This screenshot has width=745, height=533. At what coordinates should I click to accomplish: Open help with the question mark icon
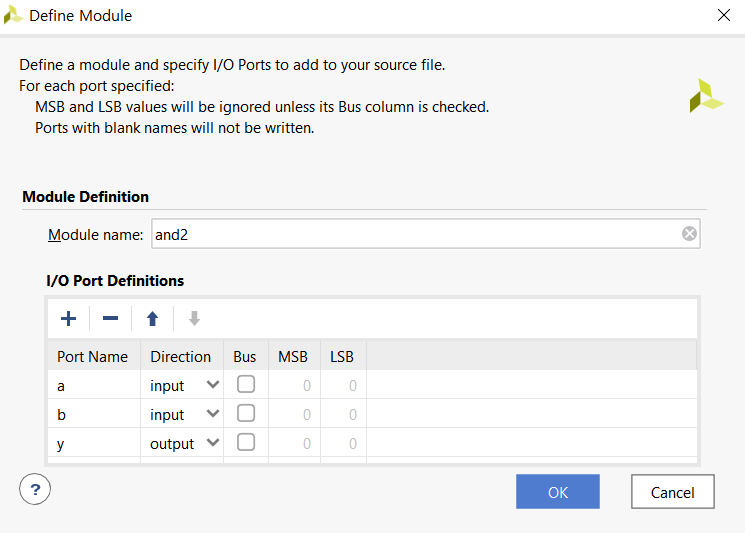click(35, 489)
